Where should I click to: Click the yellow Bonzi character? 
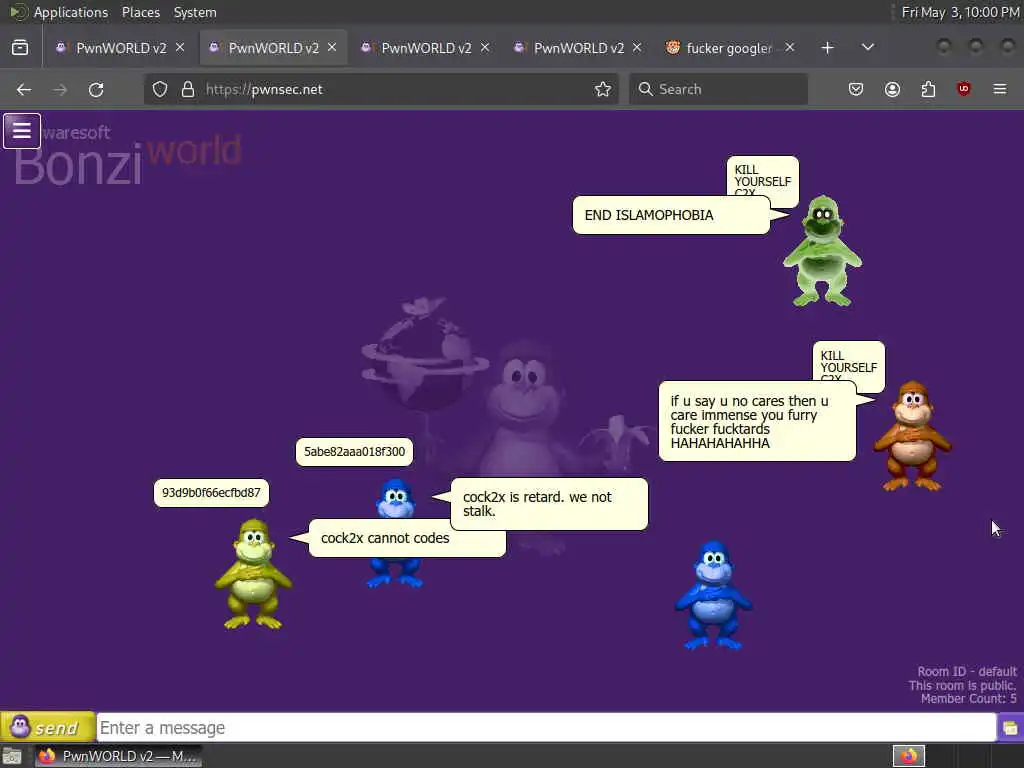tap(253, 574)
